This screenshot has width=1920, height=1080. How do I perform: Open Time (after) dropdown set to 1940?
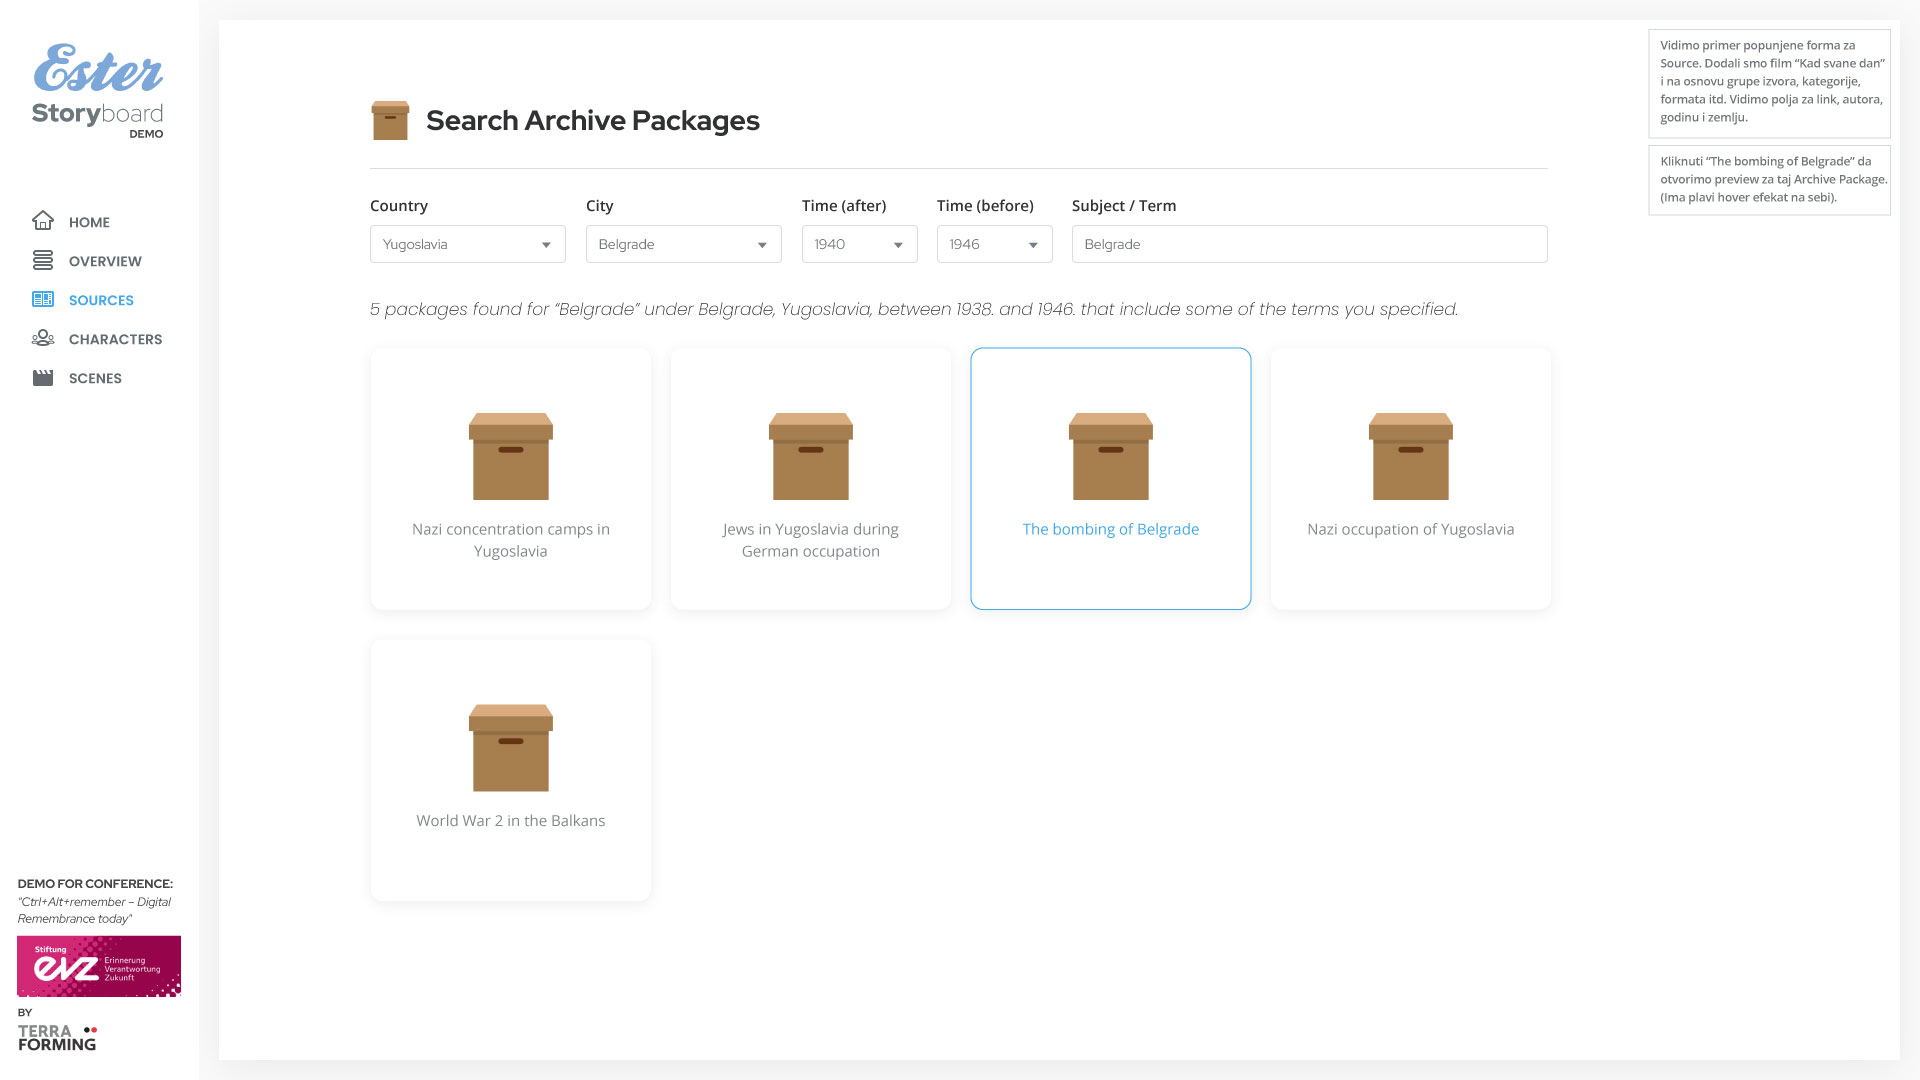pos(859,244)
